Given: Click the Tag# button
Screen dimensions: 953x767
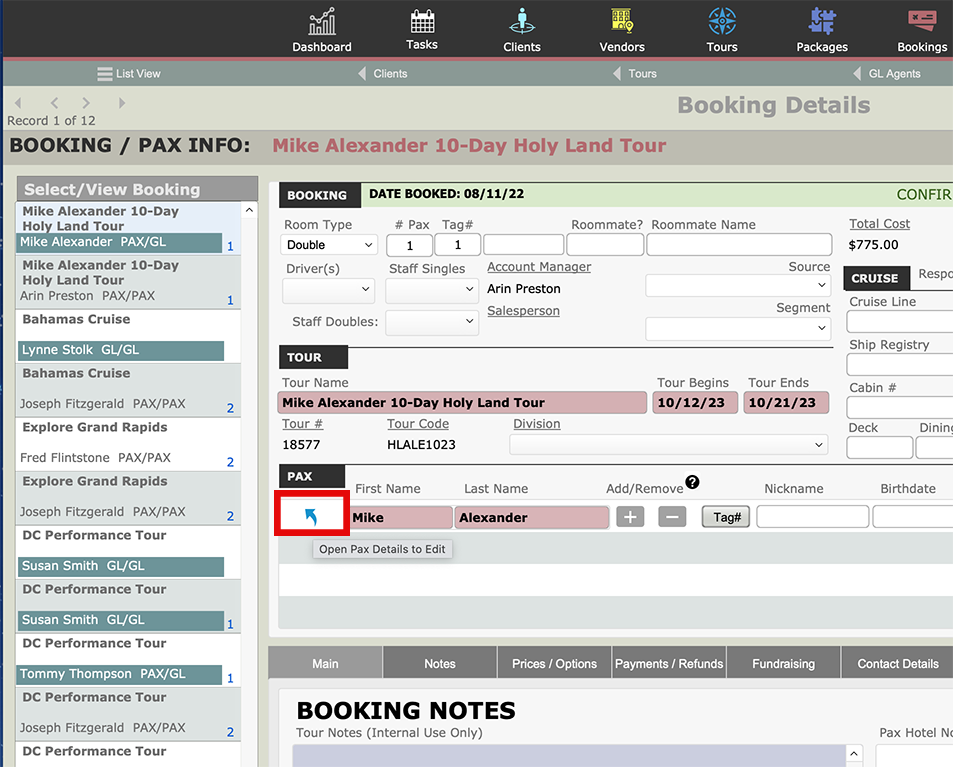Looking at the screenshot, I should tap(726, 517).
